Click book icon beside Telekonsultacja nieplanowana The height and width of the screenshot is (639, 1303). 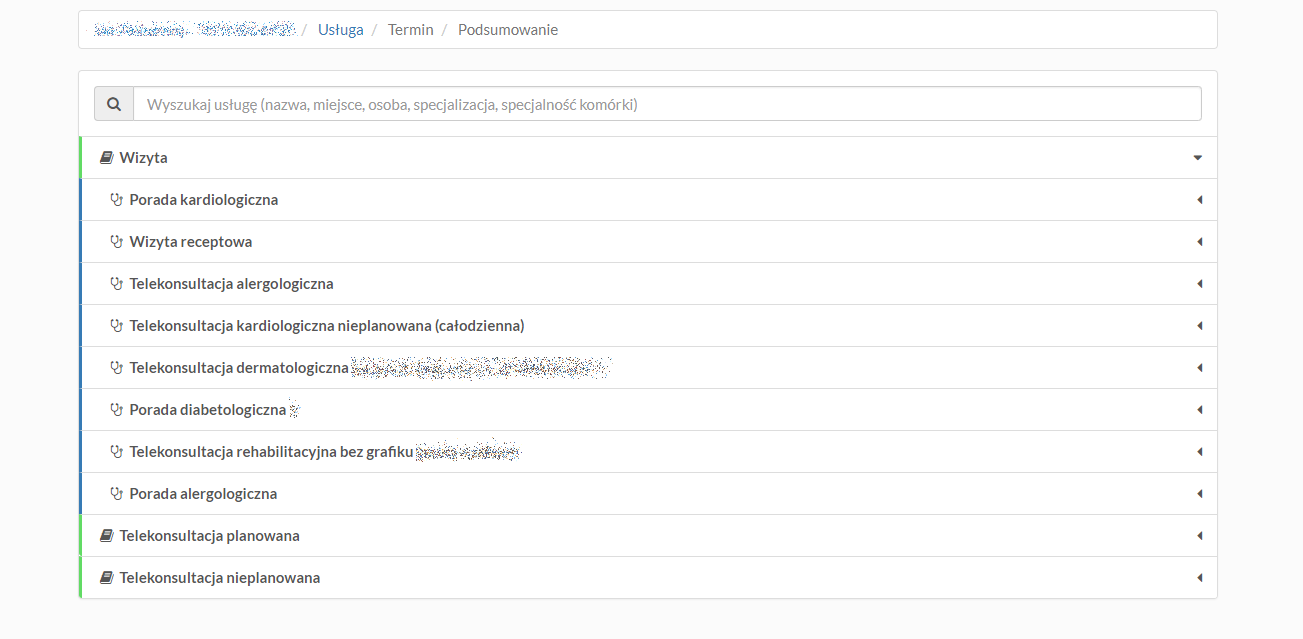tap(106, 578)
